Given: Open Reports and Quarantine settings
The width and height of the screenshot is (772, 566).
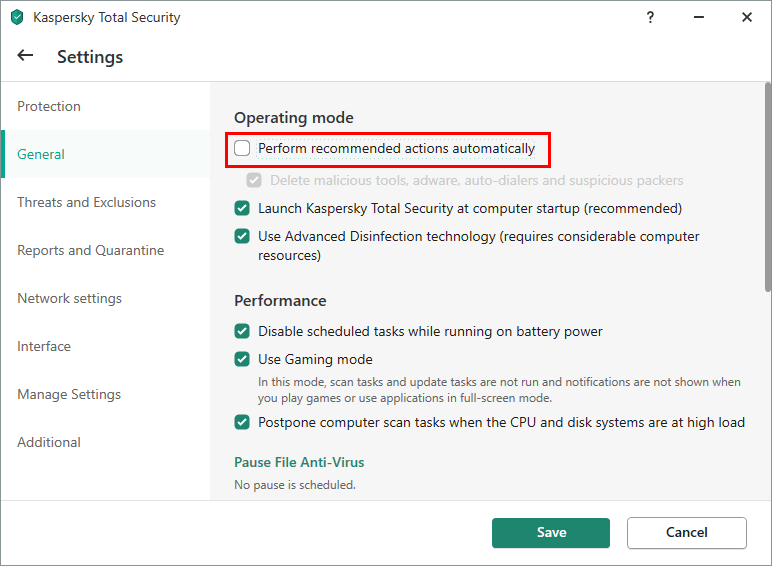Looking at the screenshot, I should (x=91, y=251).
